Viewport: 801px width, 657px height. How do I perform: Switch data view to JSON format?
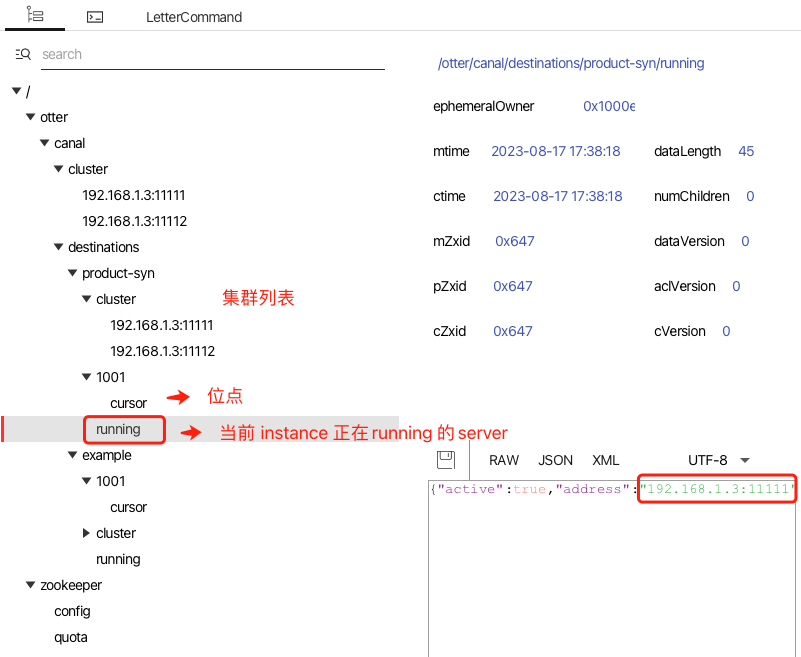click(555, 460)
